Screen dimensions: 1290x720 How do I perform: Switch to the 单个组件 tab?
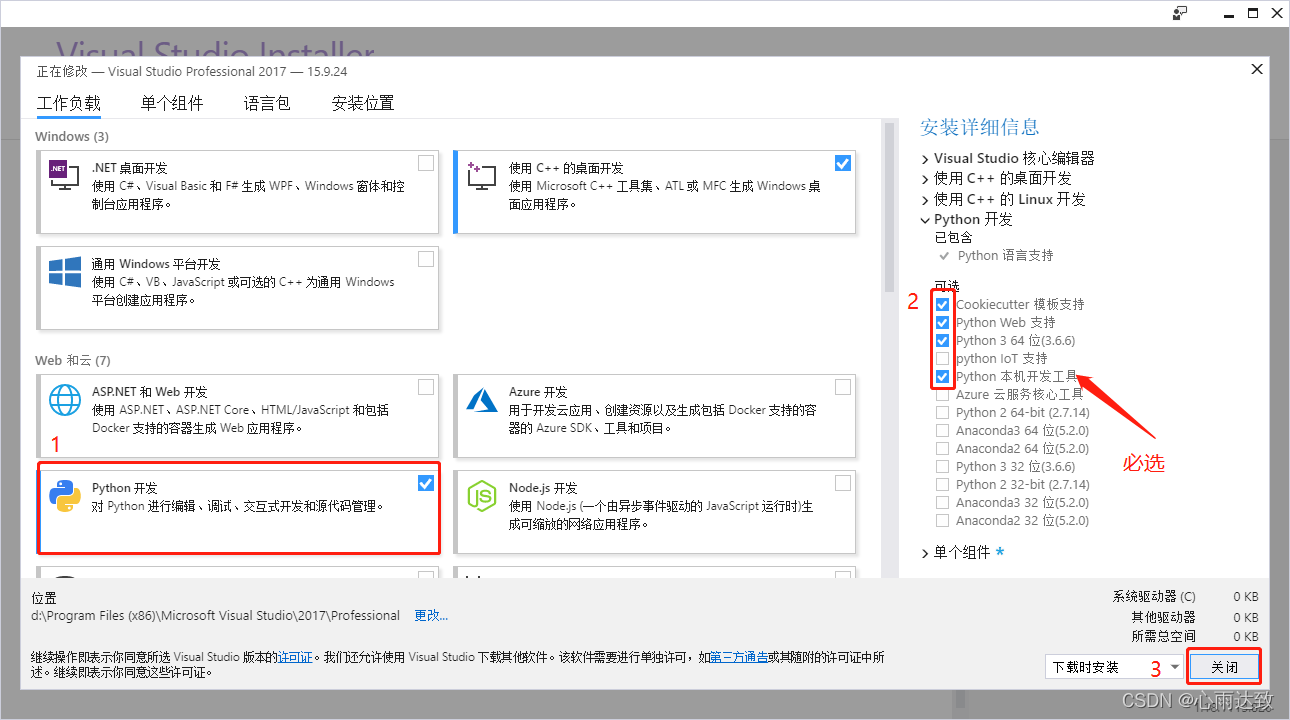(172, 103)
